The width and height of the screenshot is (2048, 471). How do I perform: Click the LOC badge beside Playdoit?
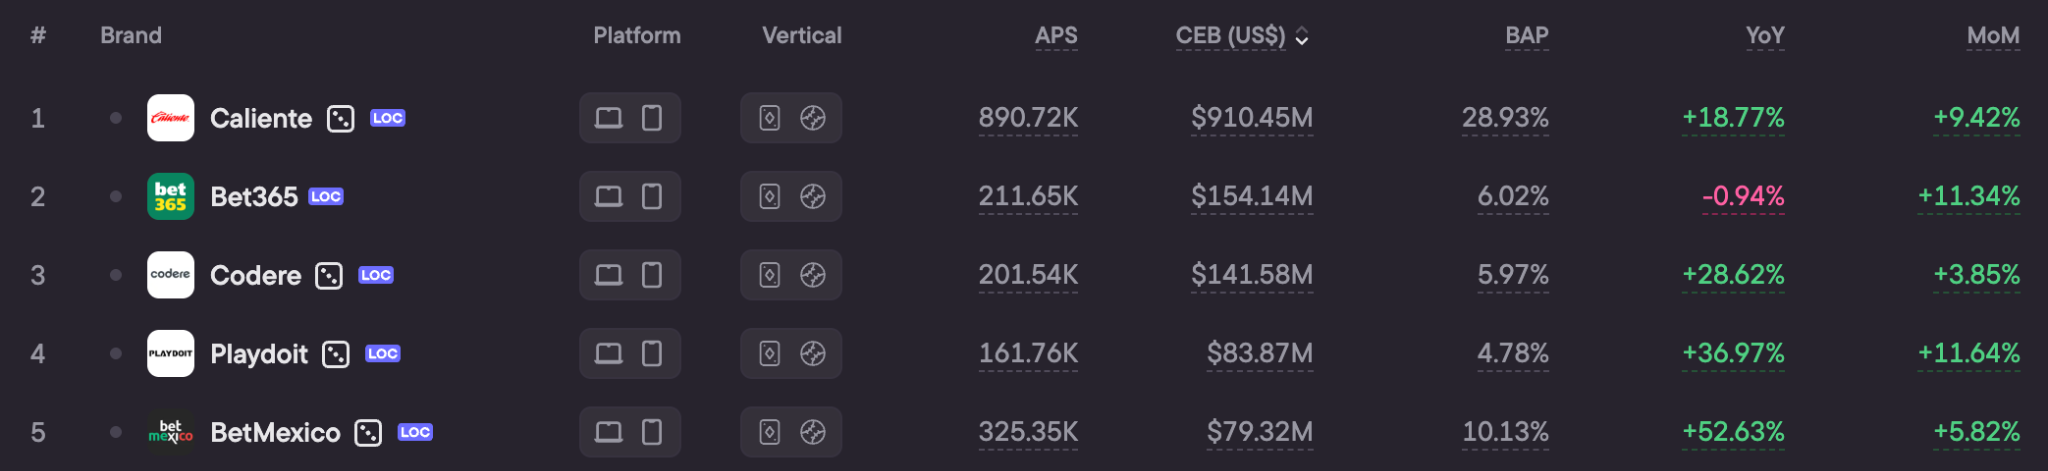click(x=383, y=353)
